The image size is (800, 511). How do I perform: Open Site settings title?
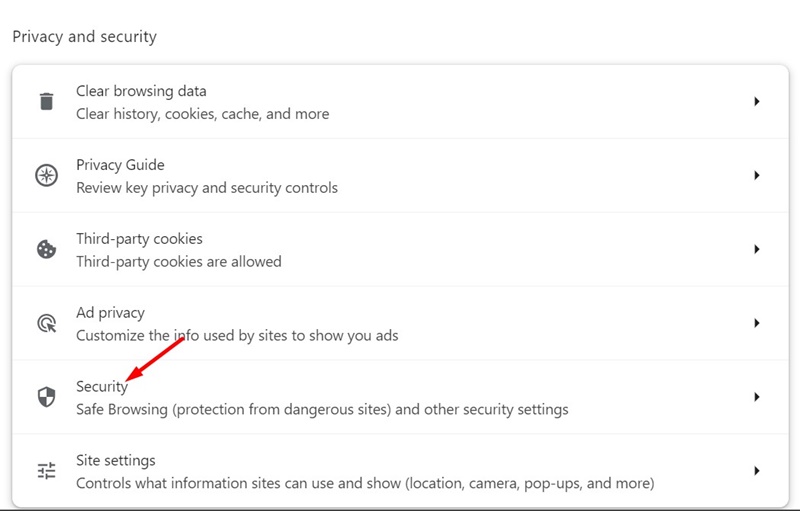click(116, 461)
